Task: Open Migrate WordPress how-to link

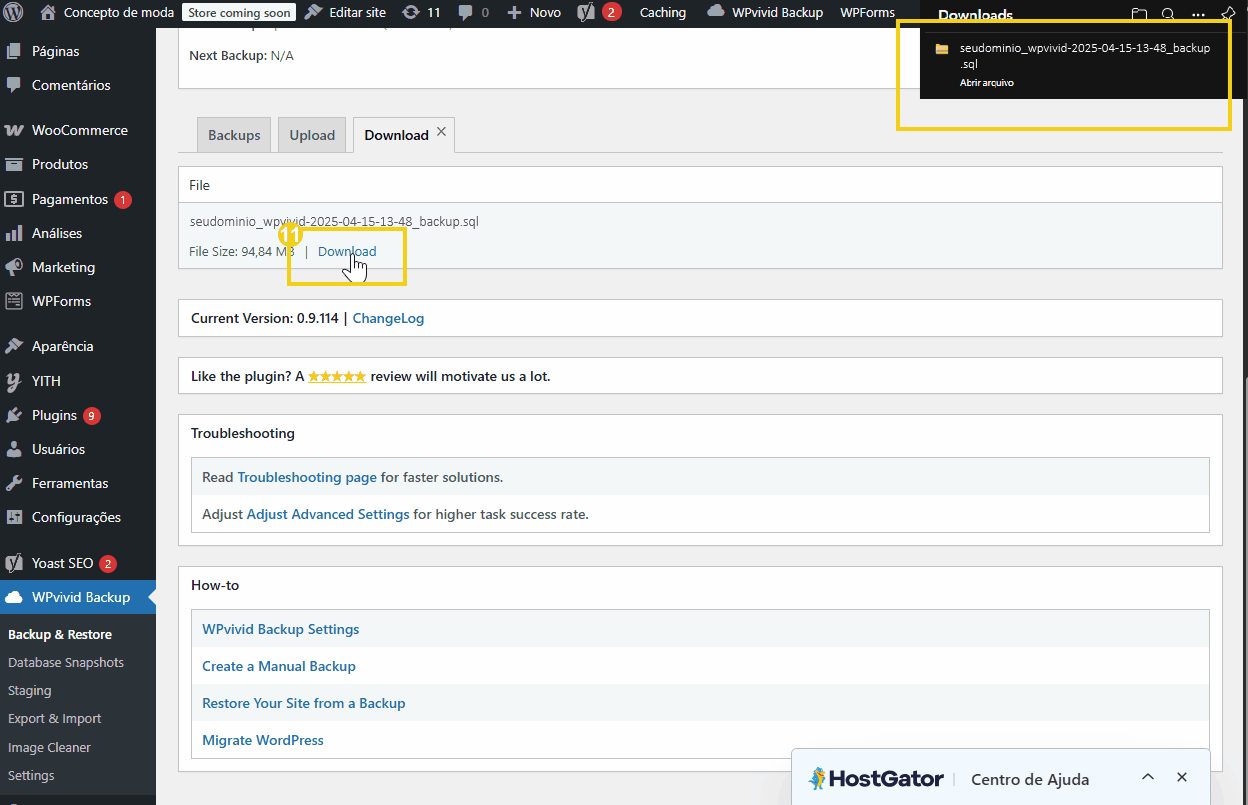Action: [263, 740]
